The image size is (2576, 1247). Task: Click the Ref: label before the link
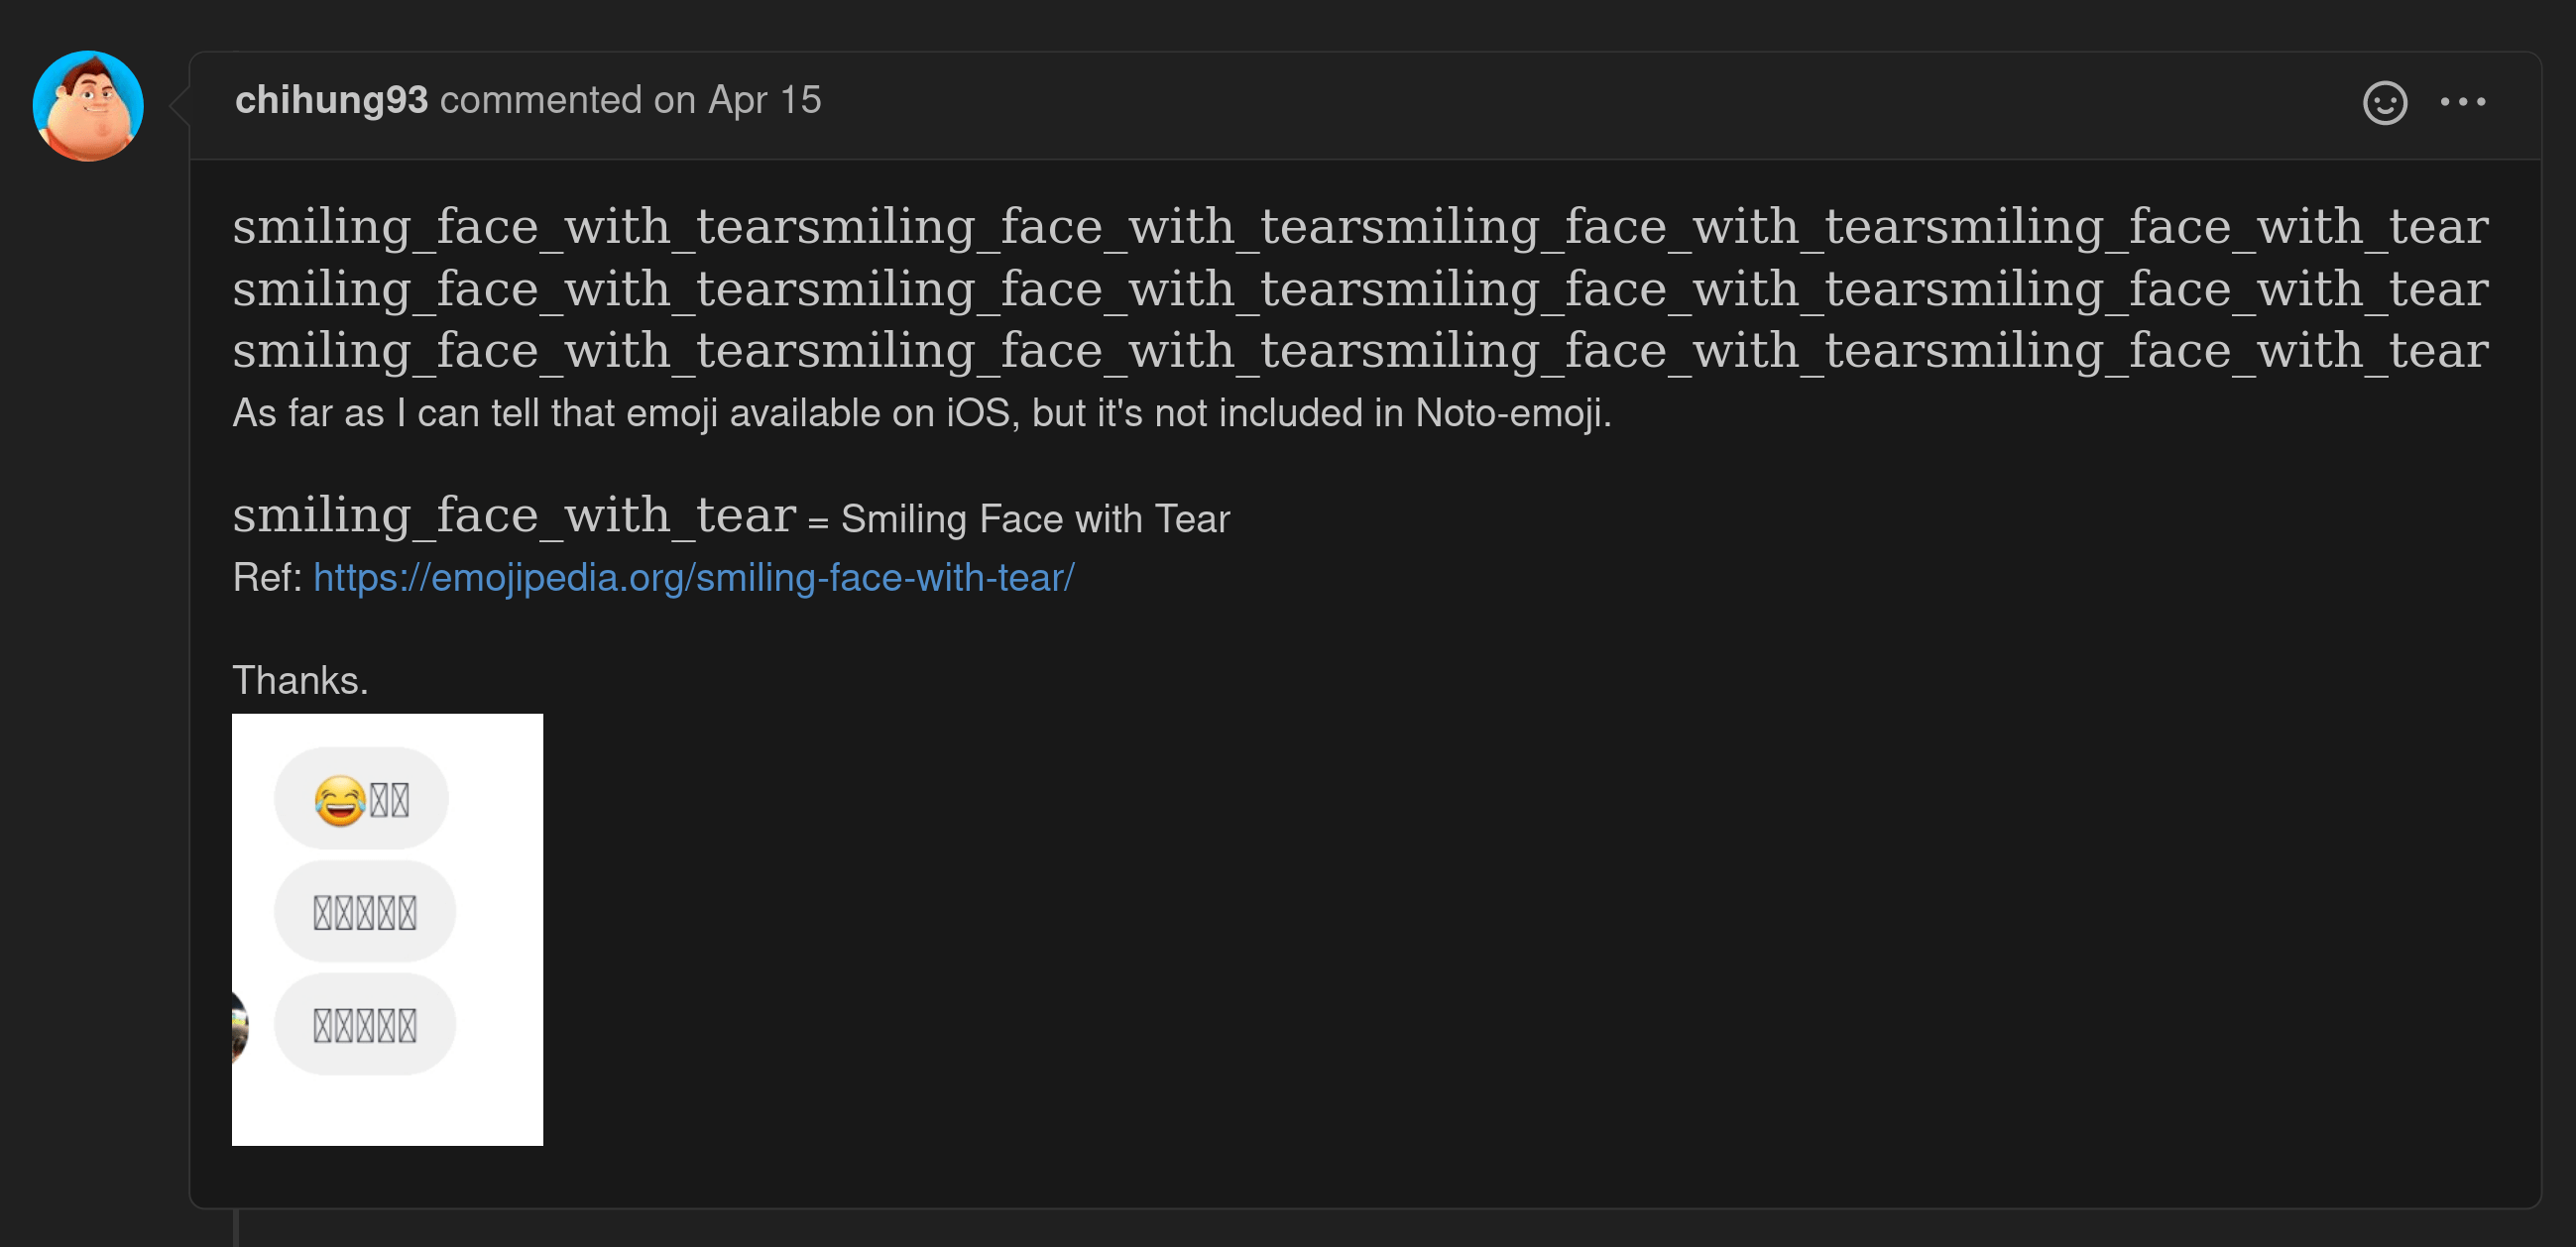tap(264, 577)
